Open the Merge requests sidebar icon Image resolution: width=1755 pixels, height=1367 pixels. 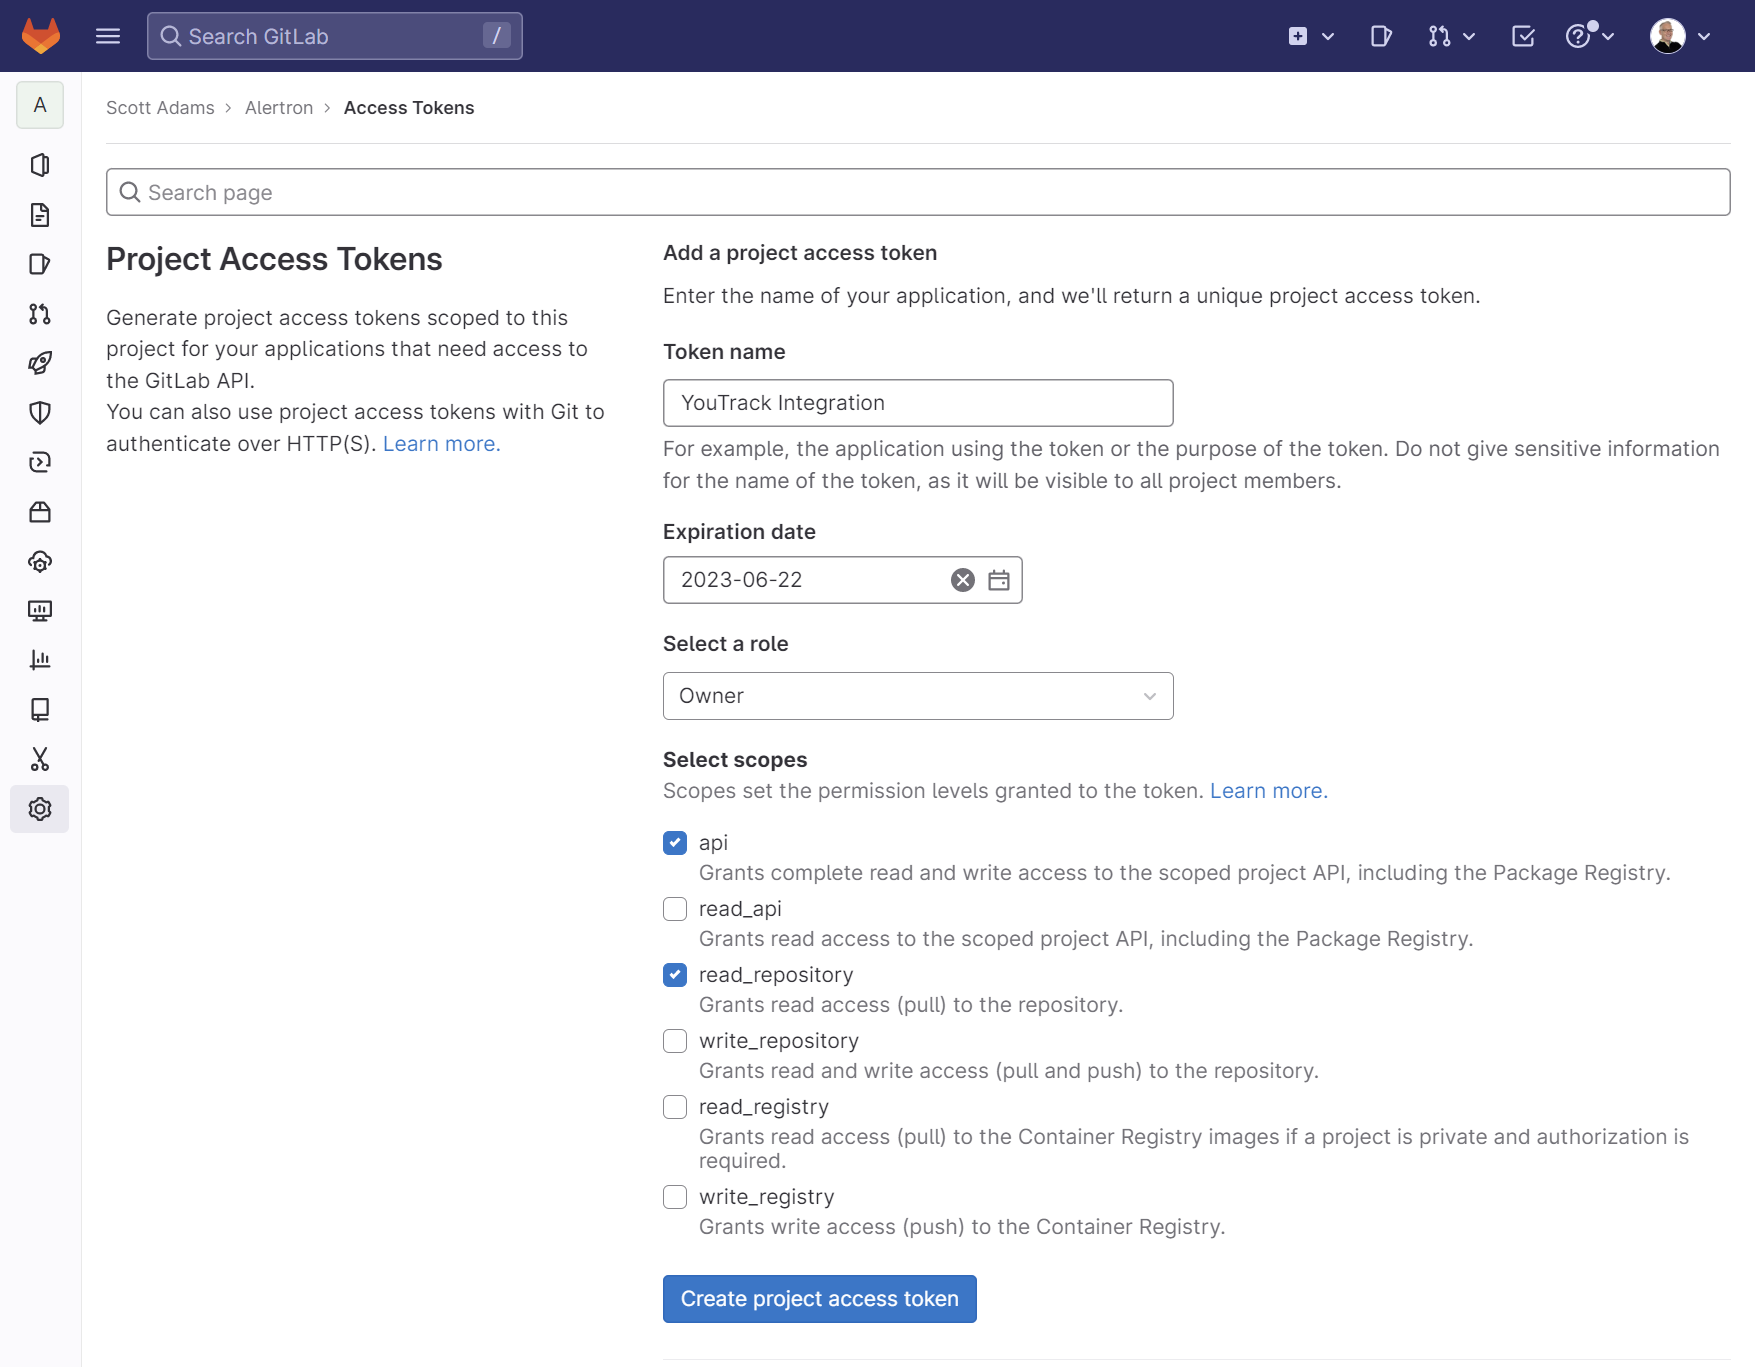point(40,314)
